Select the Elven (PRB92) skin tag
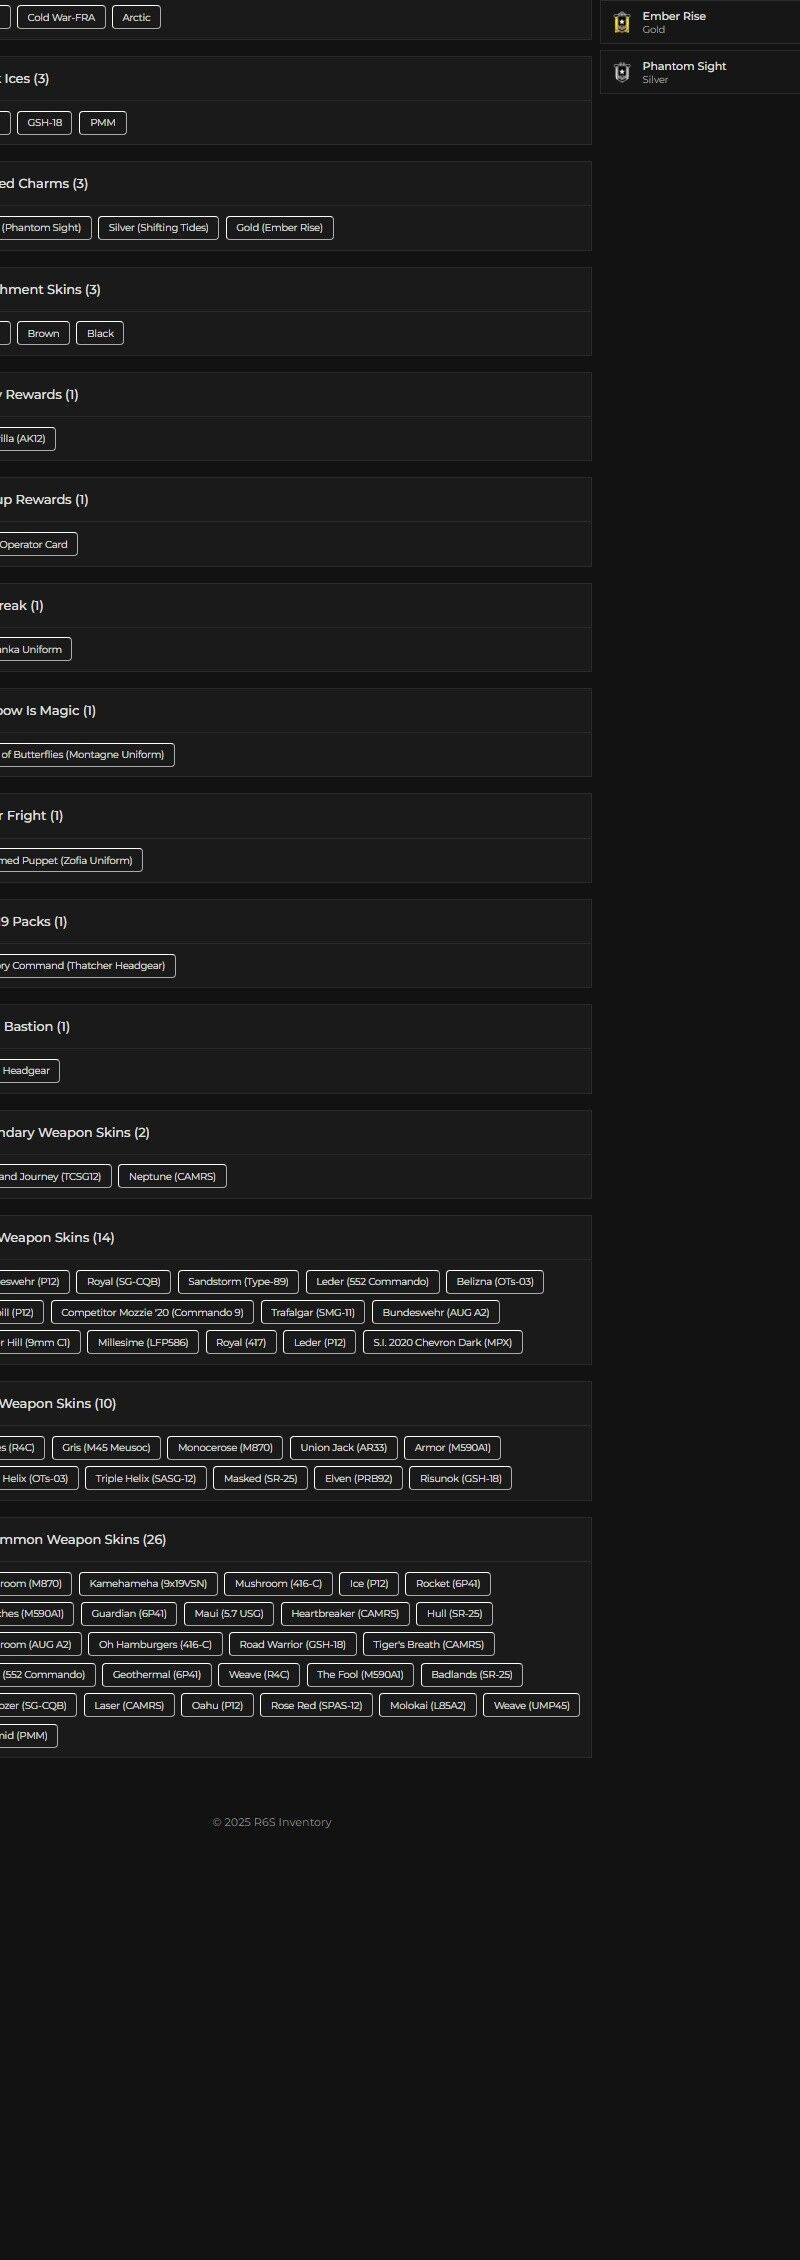 pyautogui.click(x=359, y=1478)
